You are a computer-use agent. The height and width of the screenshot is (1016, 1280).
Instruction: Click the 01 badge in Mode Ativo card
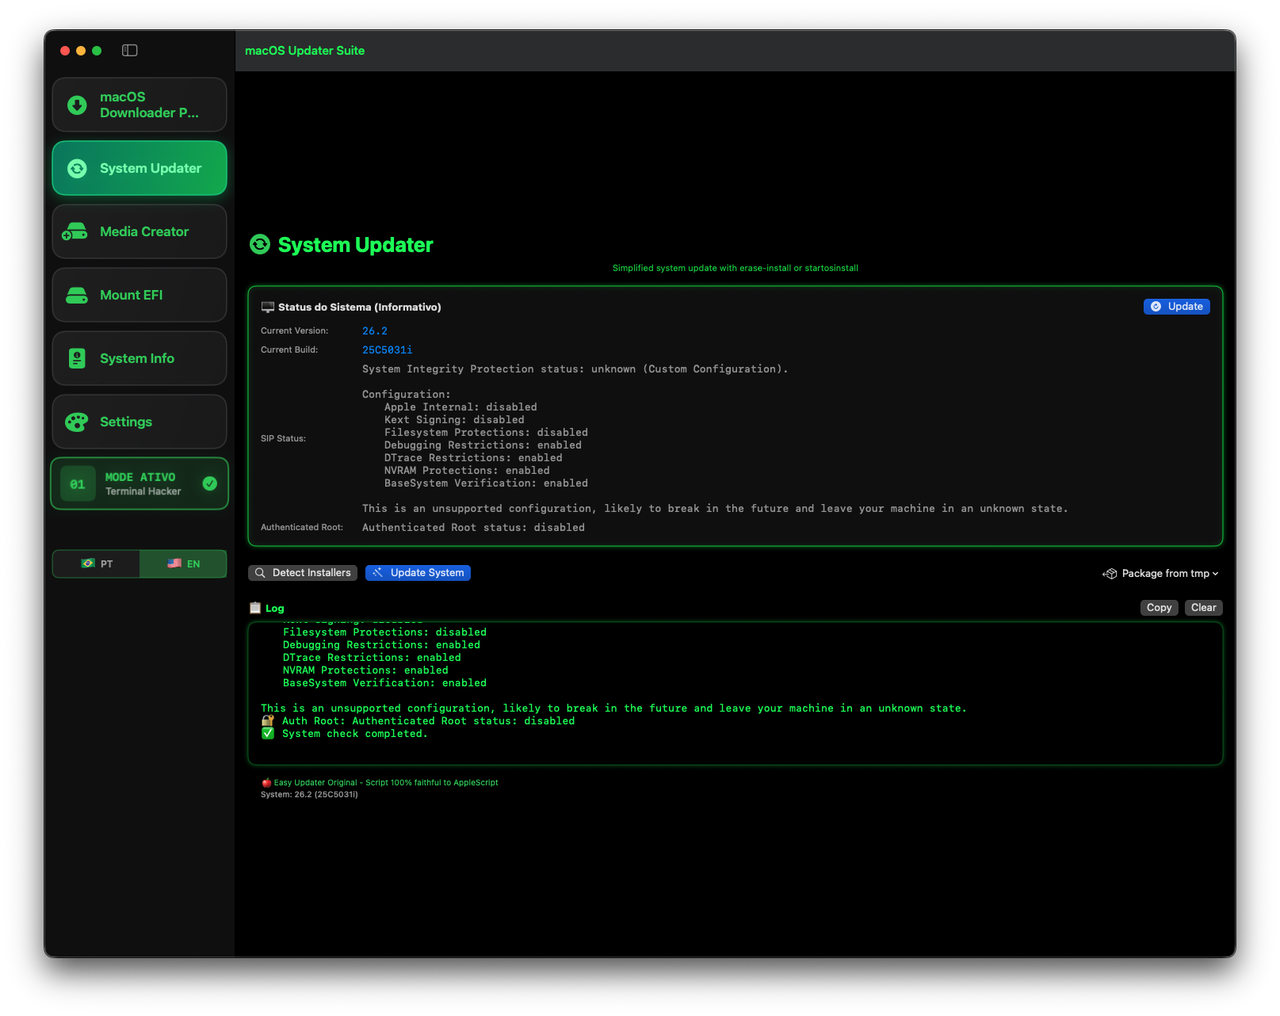[x=78, y=484]
